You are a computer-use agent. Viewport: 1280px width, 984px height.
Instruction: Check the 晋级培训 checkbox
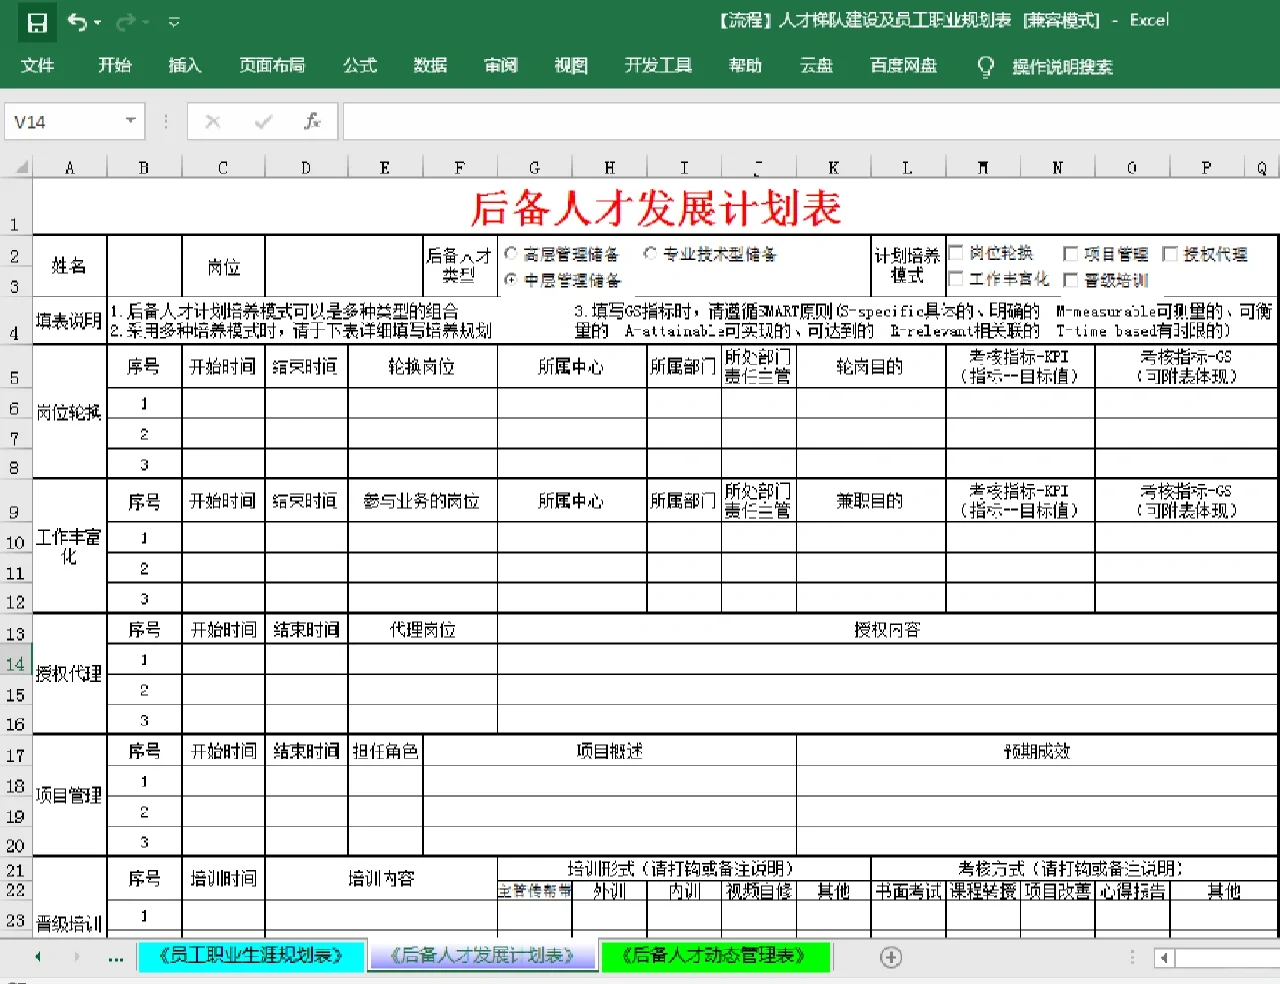1070,280
